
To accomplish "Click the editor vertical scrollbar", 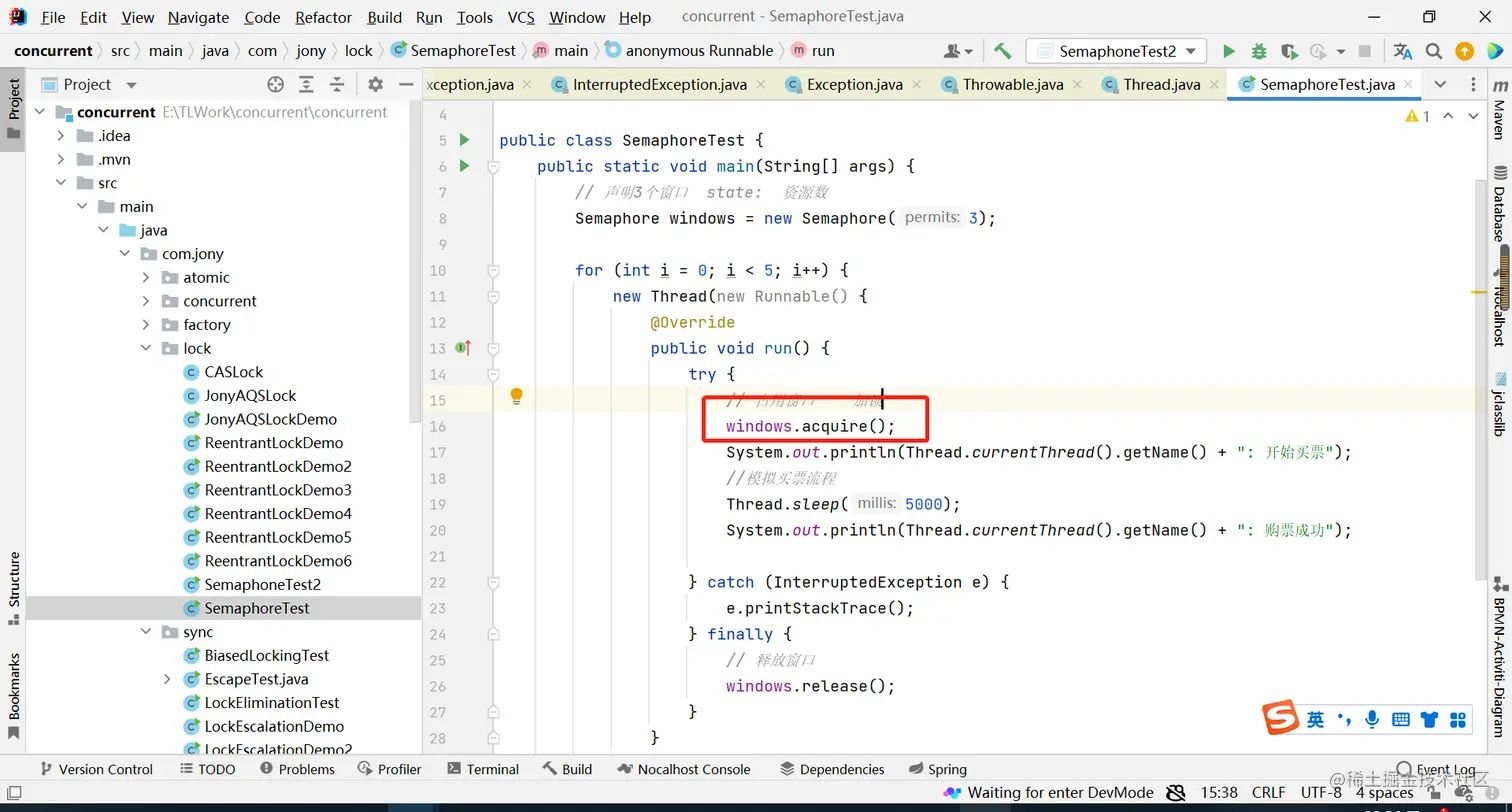I will click(1481, 378).
